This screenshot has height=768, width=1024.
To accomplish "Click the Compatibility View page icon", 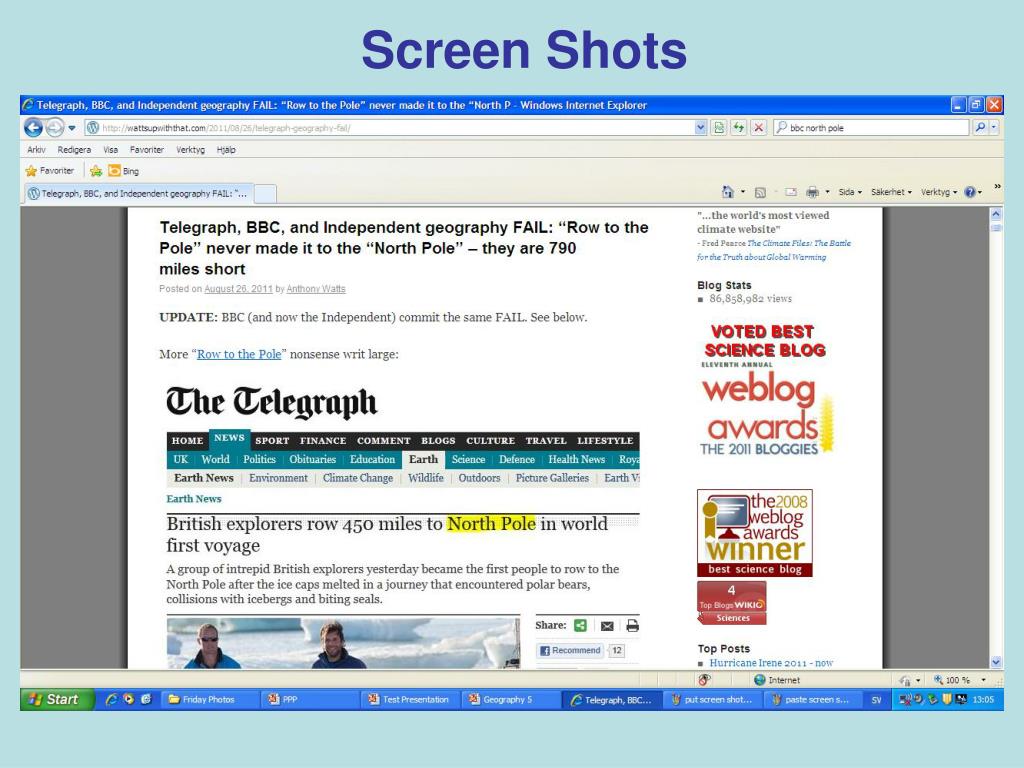I will point(719,128).
